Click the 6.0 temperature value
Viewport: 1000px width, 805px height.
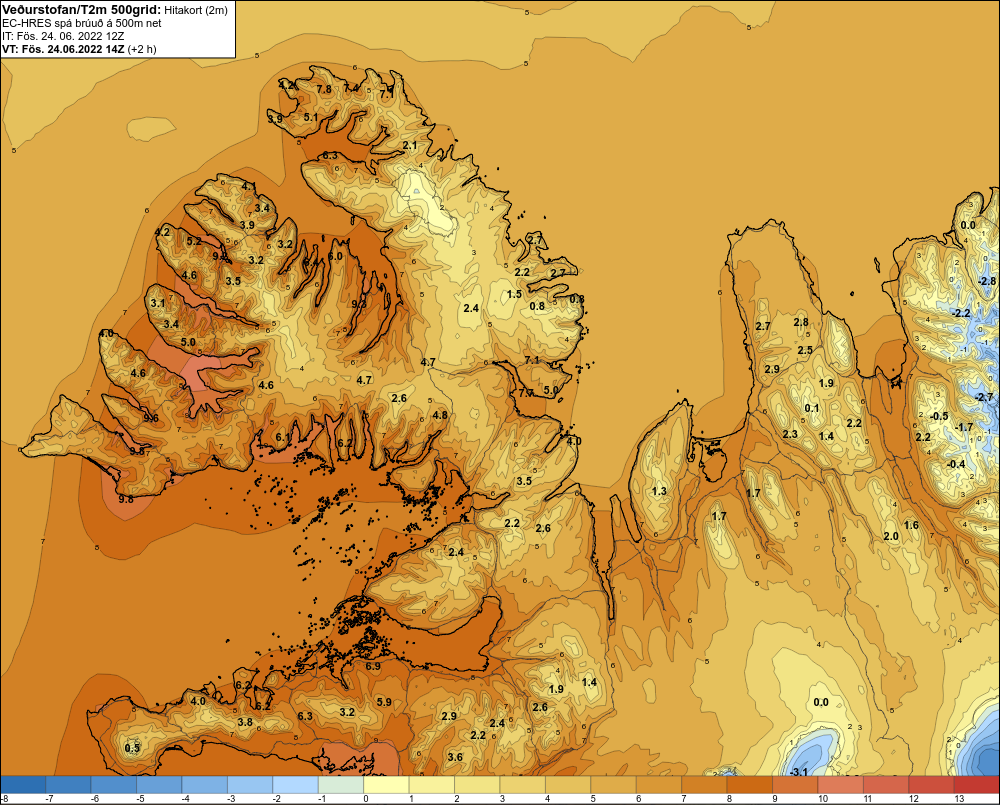335,256
